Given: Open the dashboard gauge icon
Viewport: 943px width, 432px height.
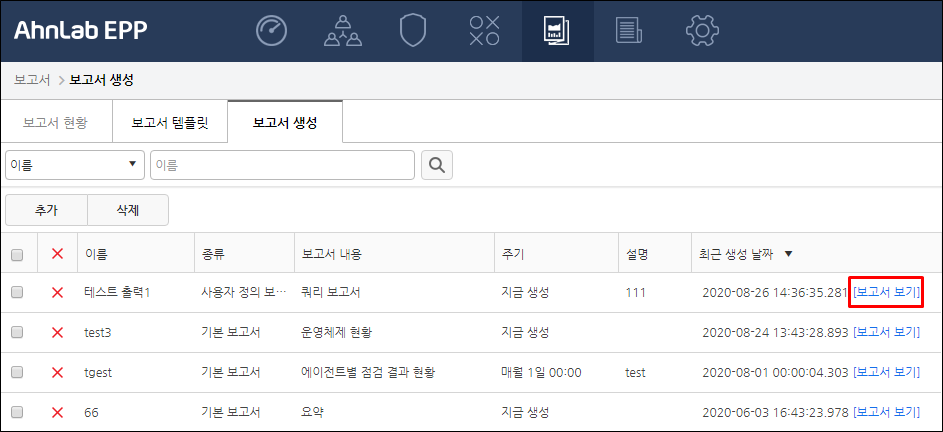Looking at the screenshot, I should coord(272,31).
